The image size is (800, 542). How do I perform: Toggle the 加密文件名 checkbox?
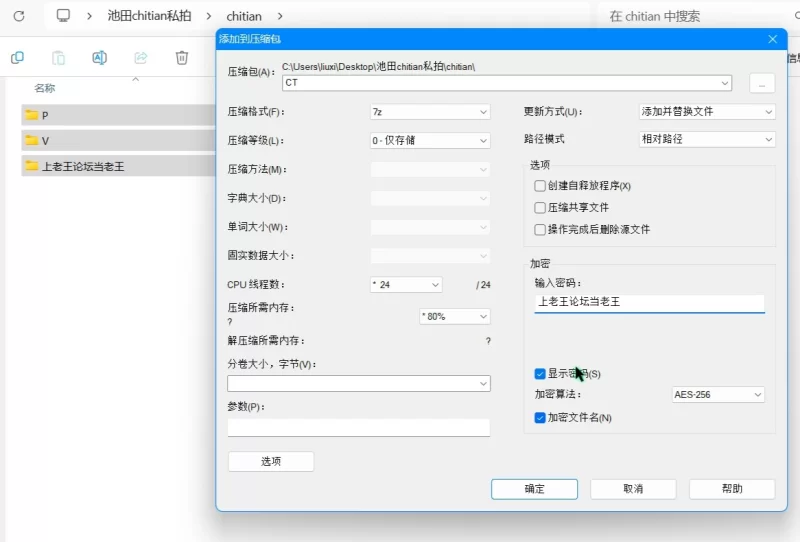click(x=540, y=417)
